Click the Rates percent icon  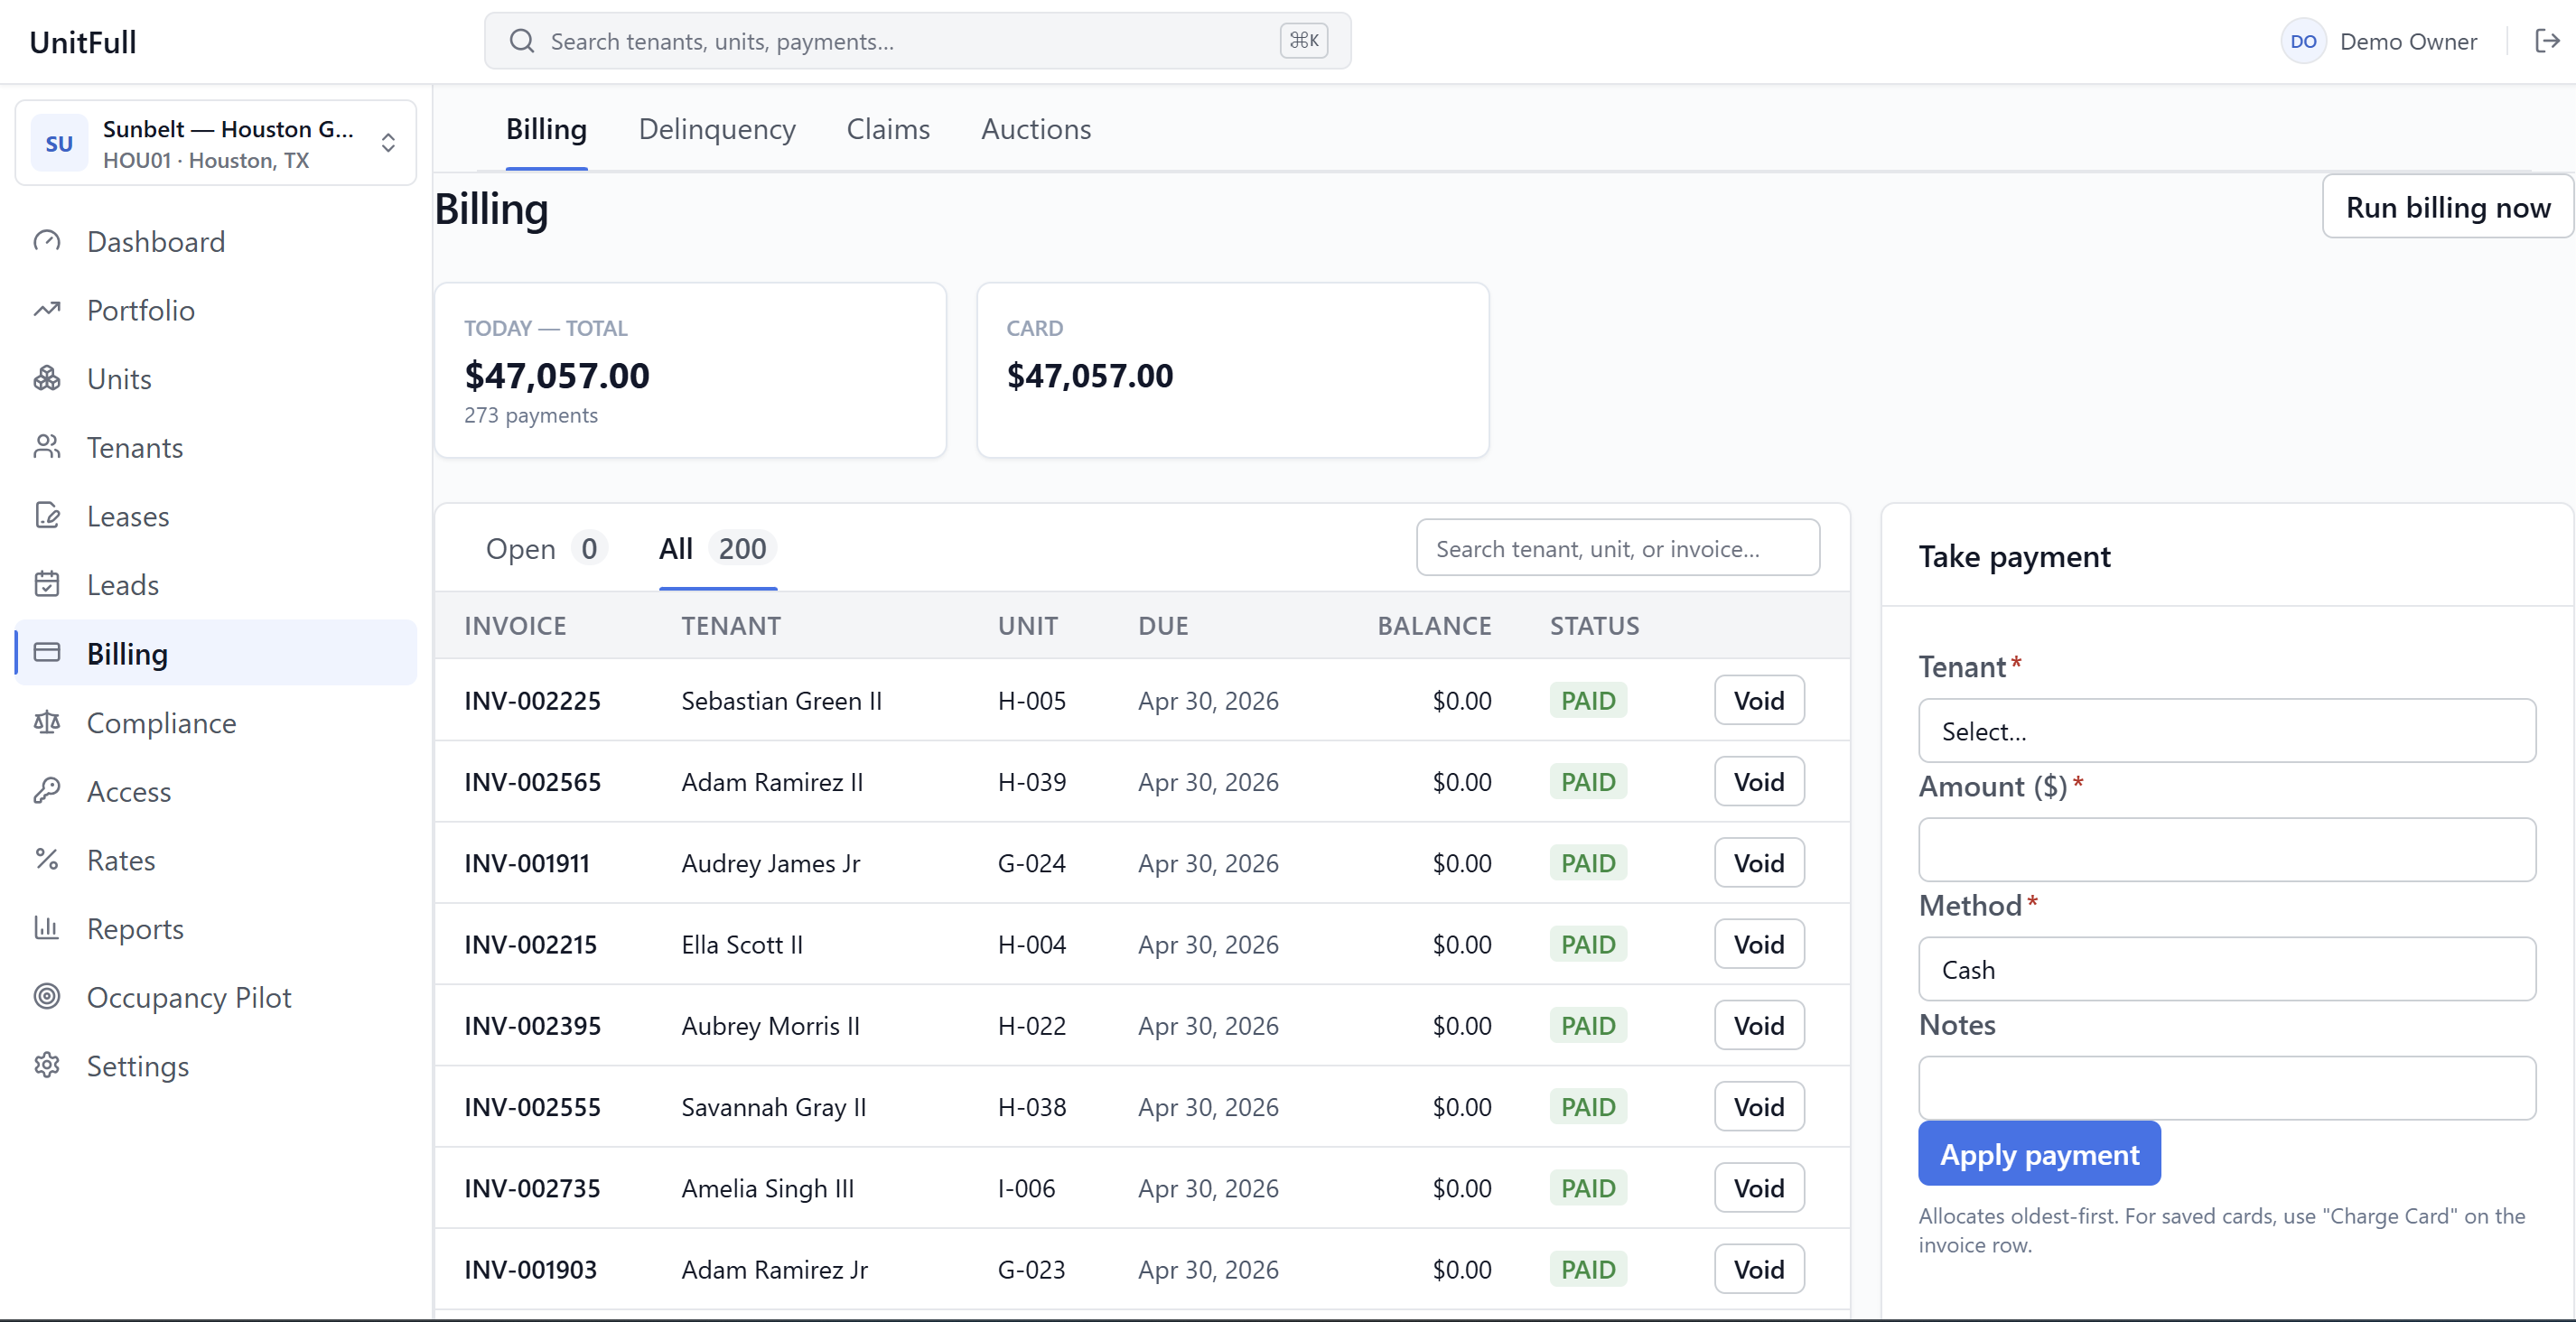point(47,859)
